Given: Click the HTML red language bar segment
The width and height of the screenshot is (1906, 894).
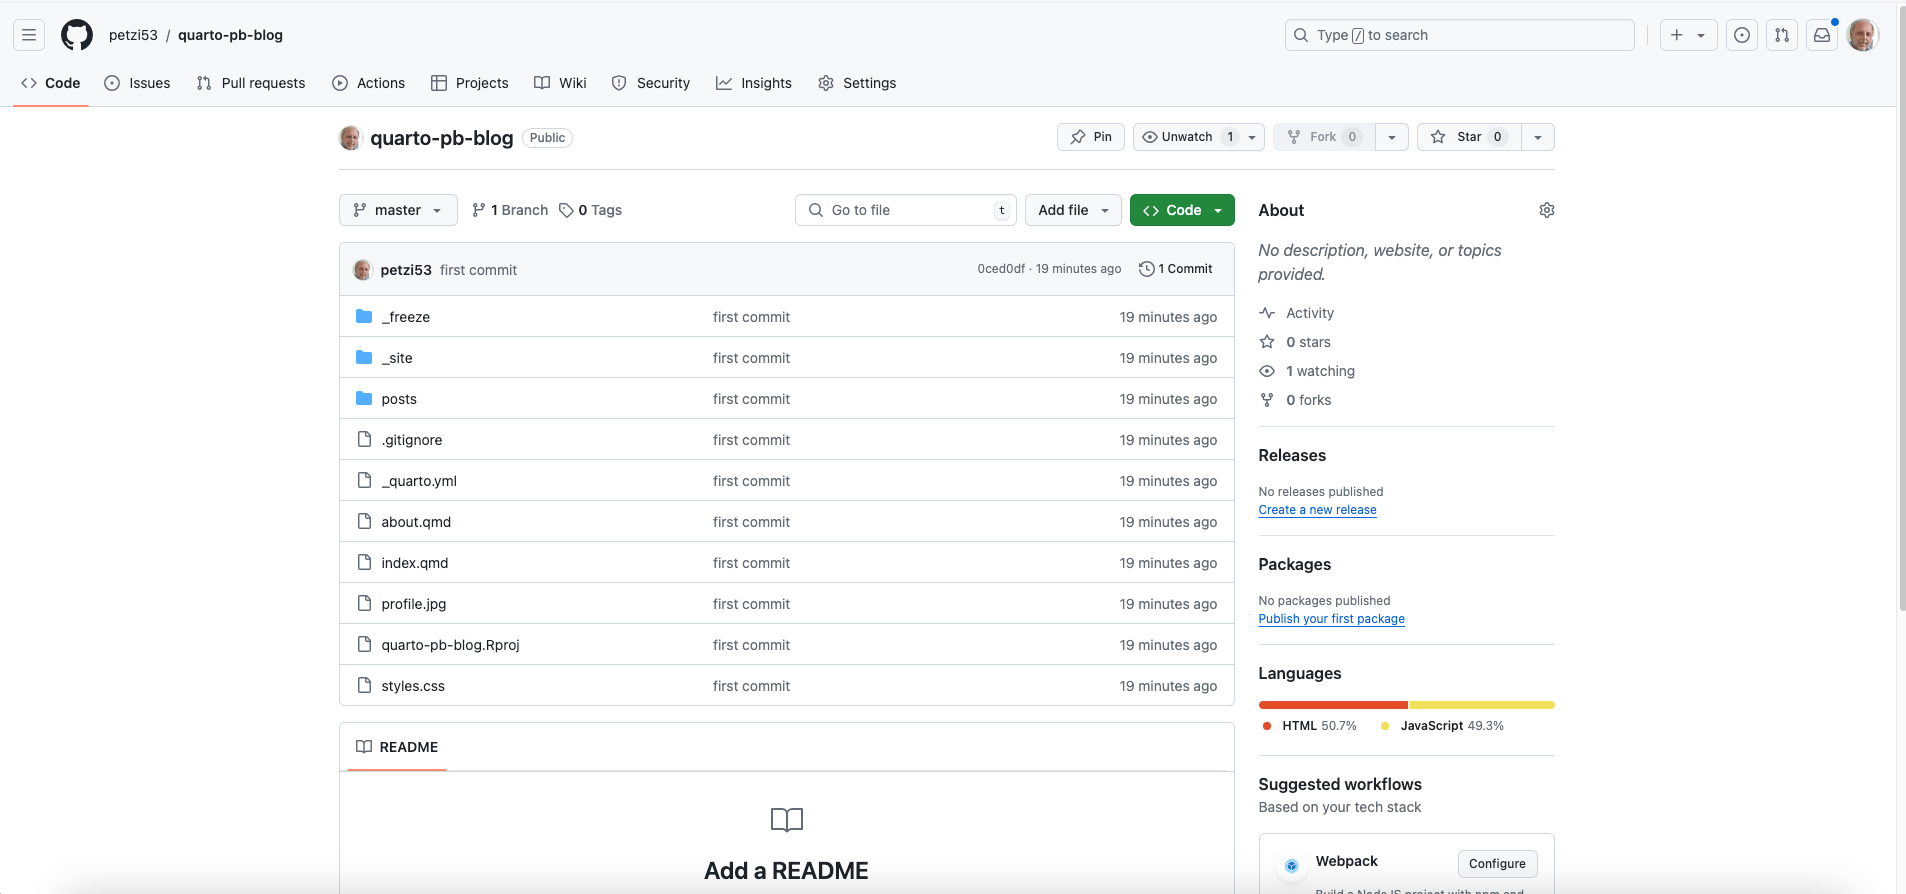Looking at the screenshot, I should pyautogui.click(x=1333, y=705).
